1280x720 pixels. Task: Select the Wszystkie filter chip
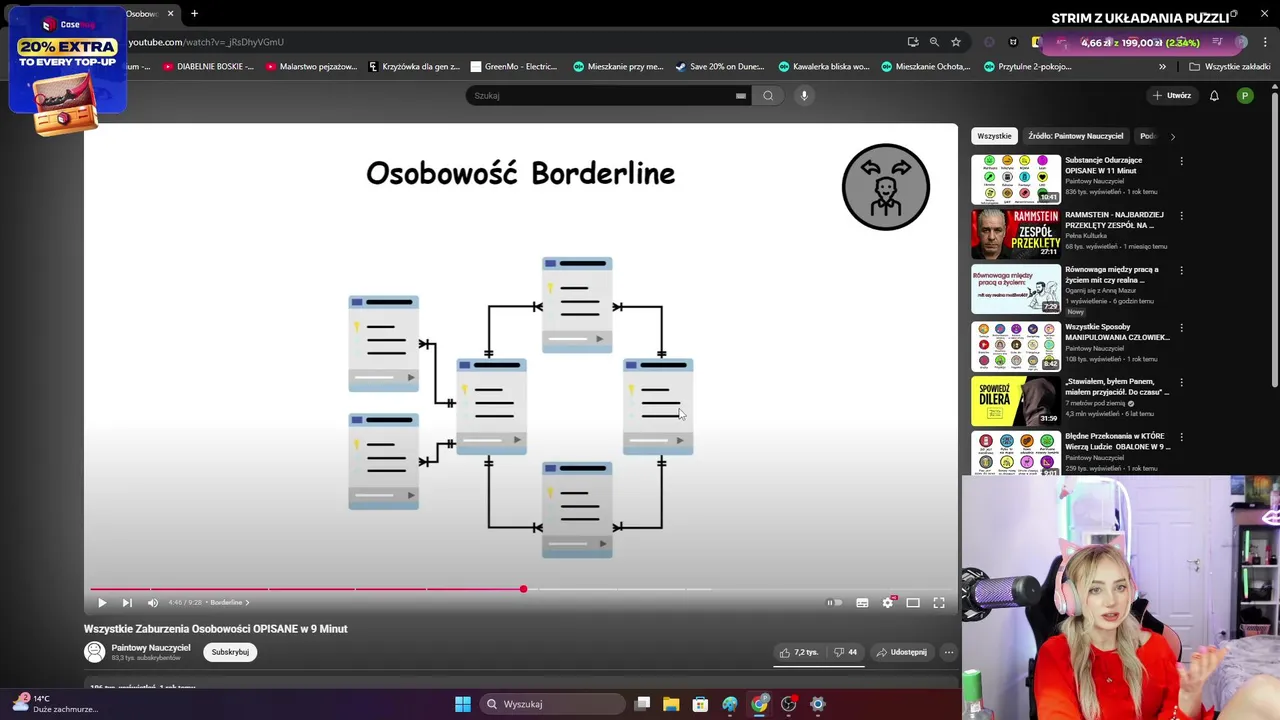994,136
